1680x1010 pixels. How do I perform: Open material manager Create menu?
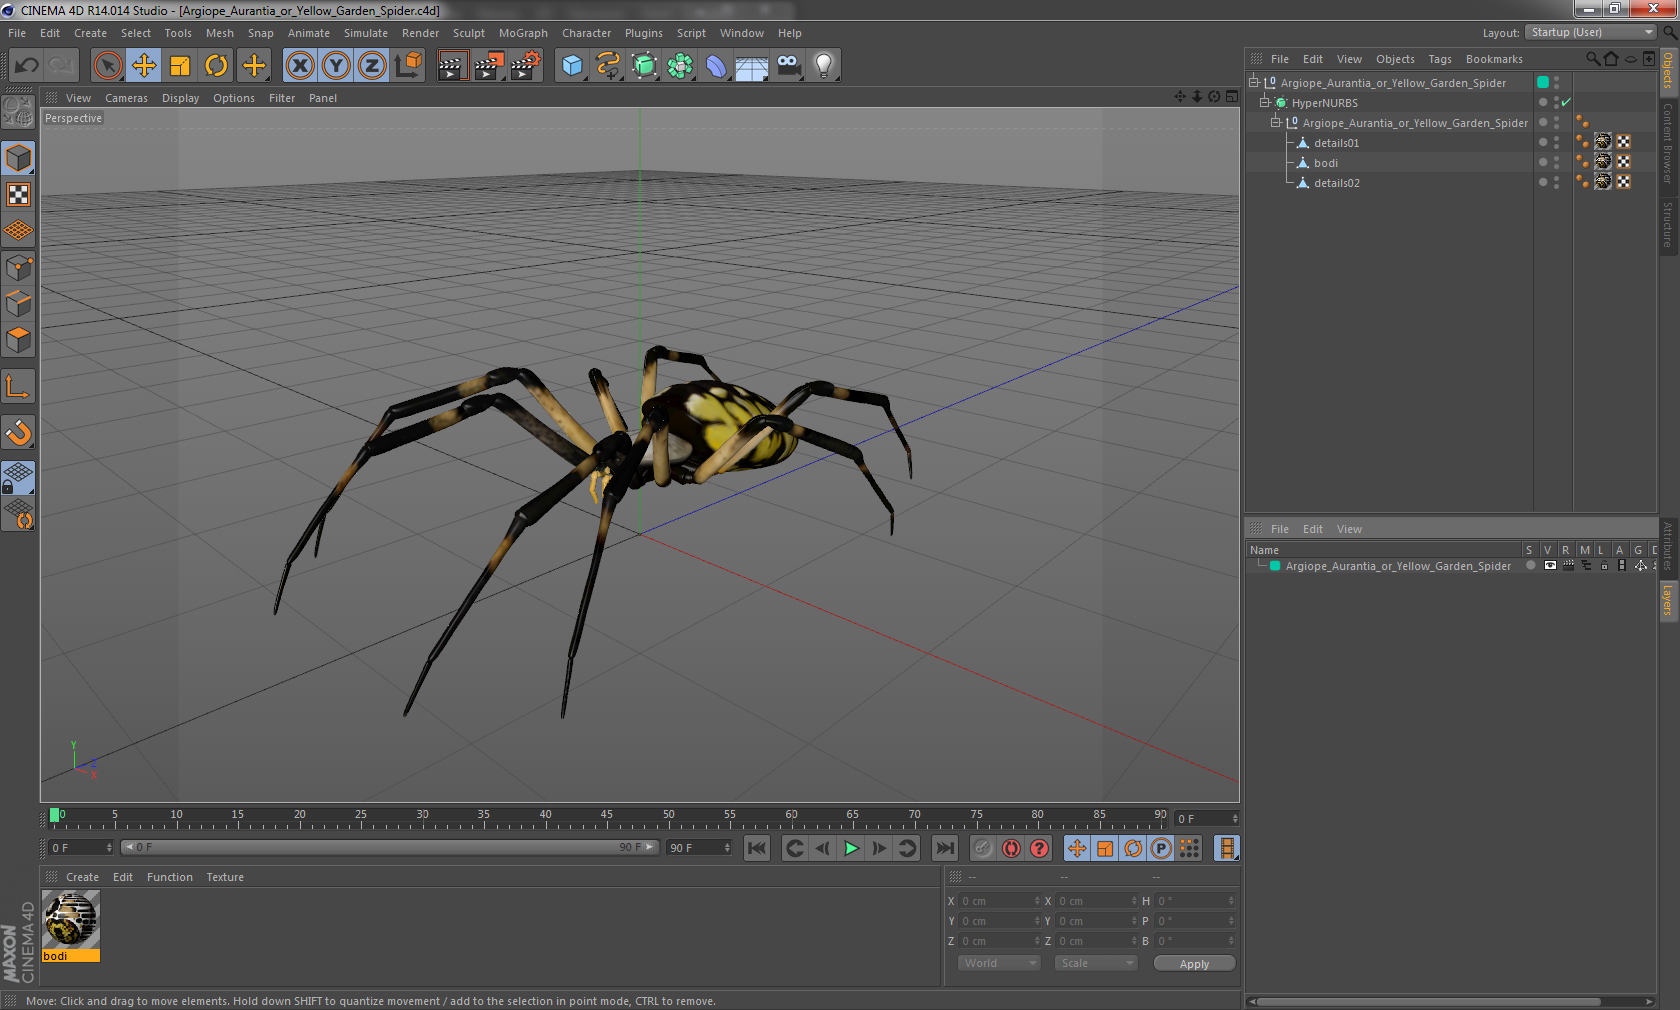pyautogui.click(x=82, y=877)
